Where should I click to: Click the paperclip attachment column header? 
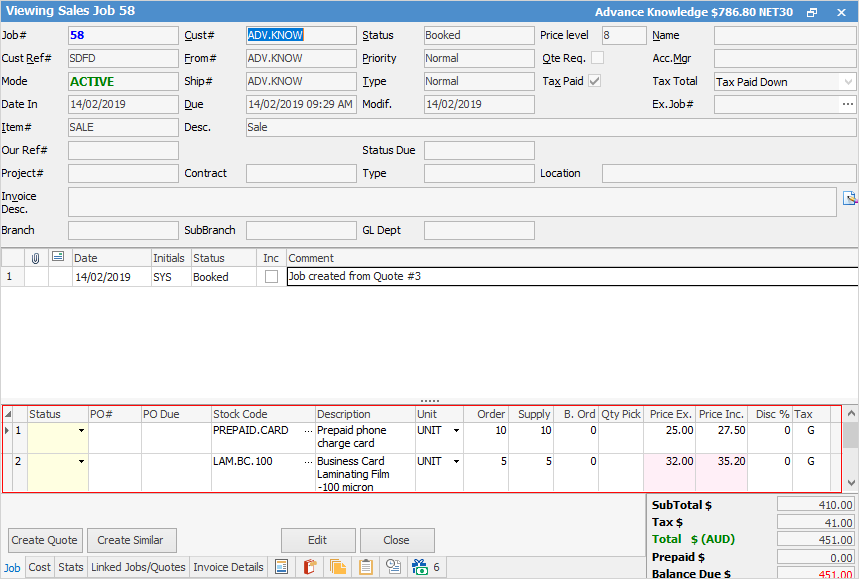coord(36,258)
